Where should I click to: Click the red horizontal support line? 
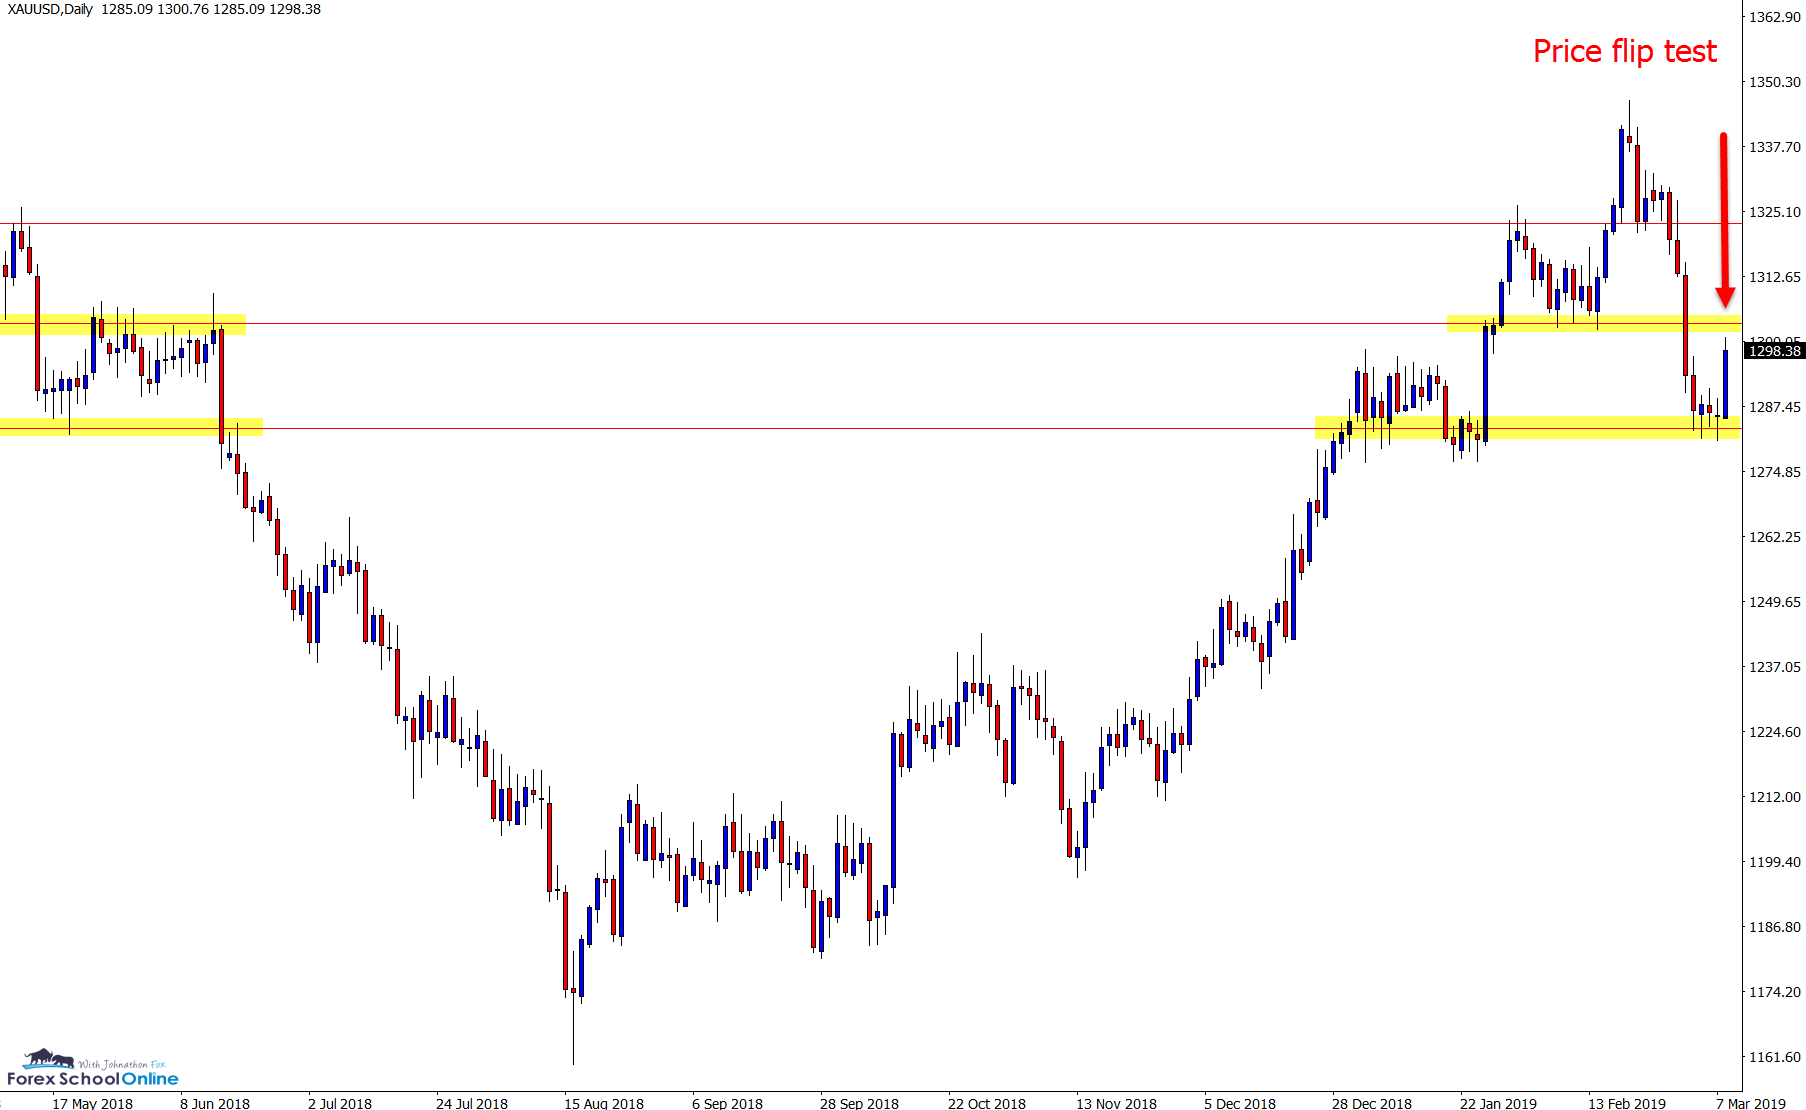[870, 428]
